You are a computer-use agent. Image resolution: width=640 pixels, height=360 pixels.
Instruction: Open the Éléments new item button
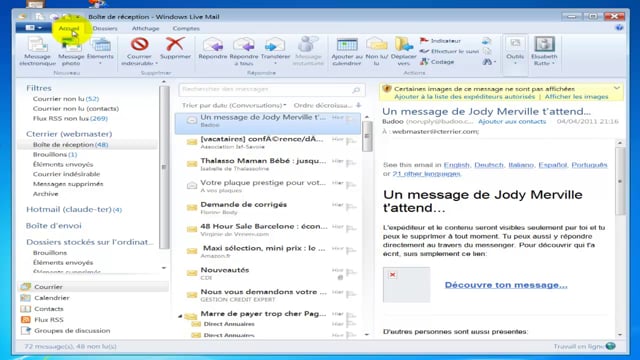(100, 51)
